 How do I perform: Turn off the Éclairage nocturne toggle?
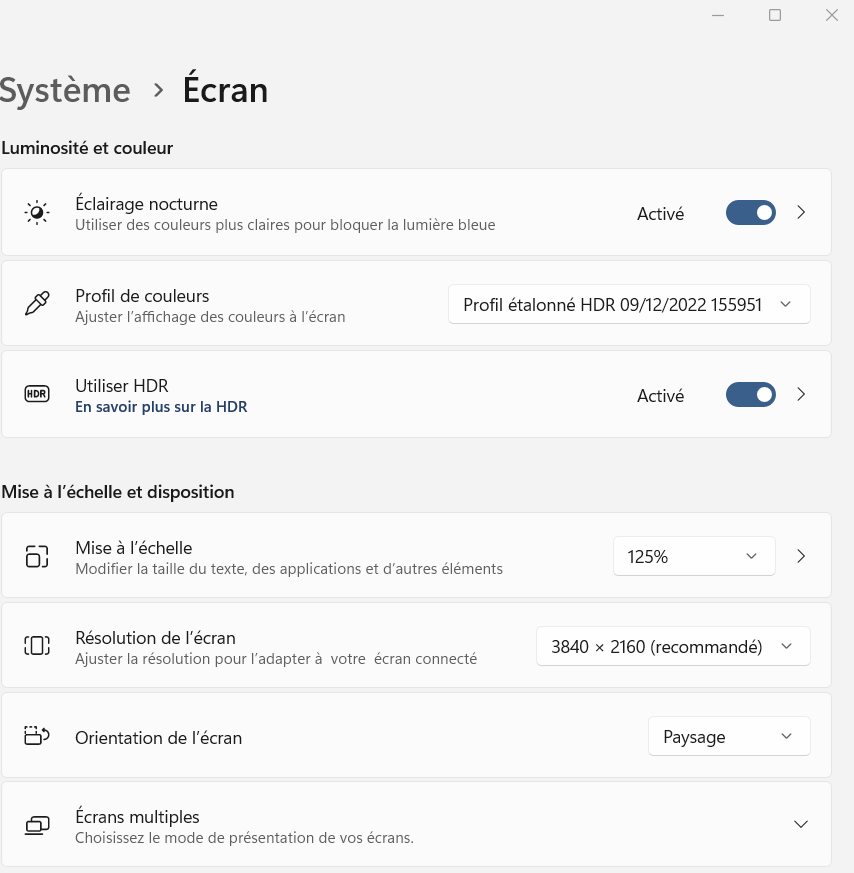[x=750, y=213]
